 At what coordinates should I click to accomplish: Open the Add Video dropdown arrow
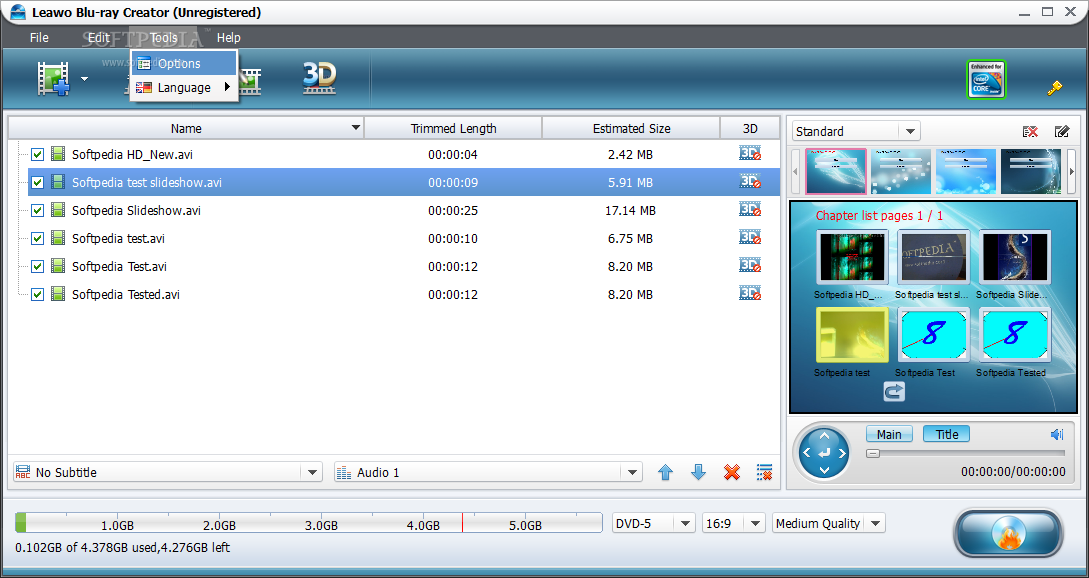(x=85, y=79)
